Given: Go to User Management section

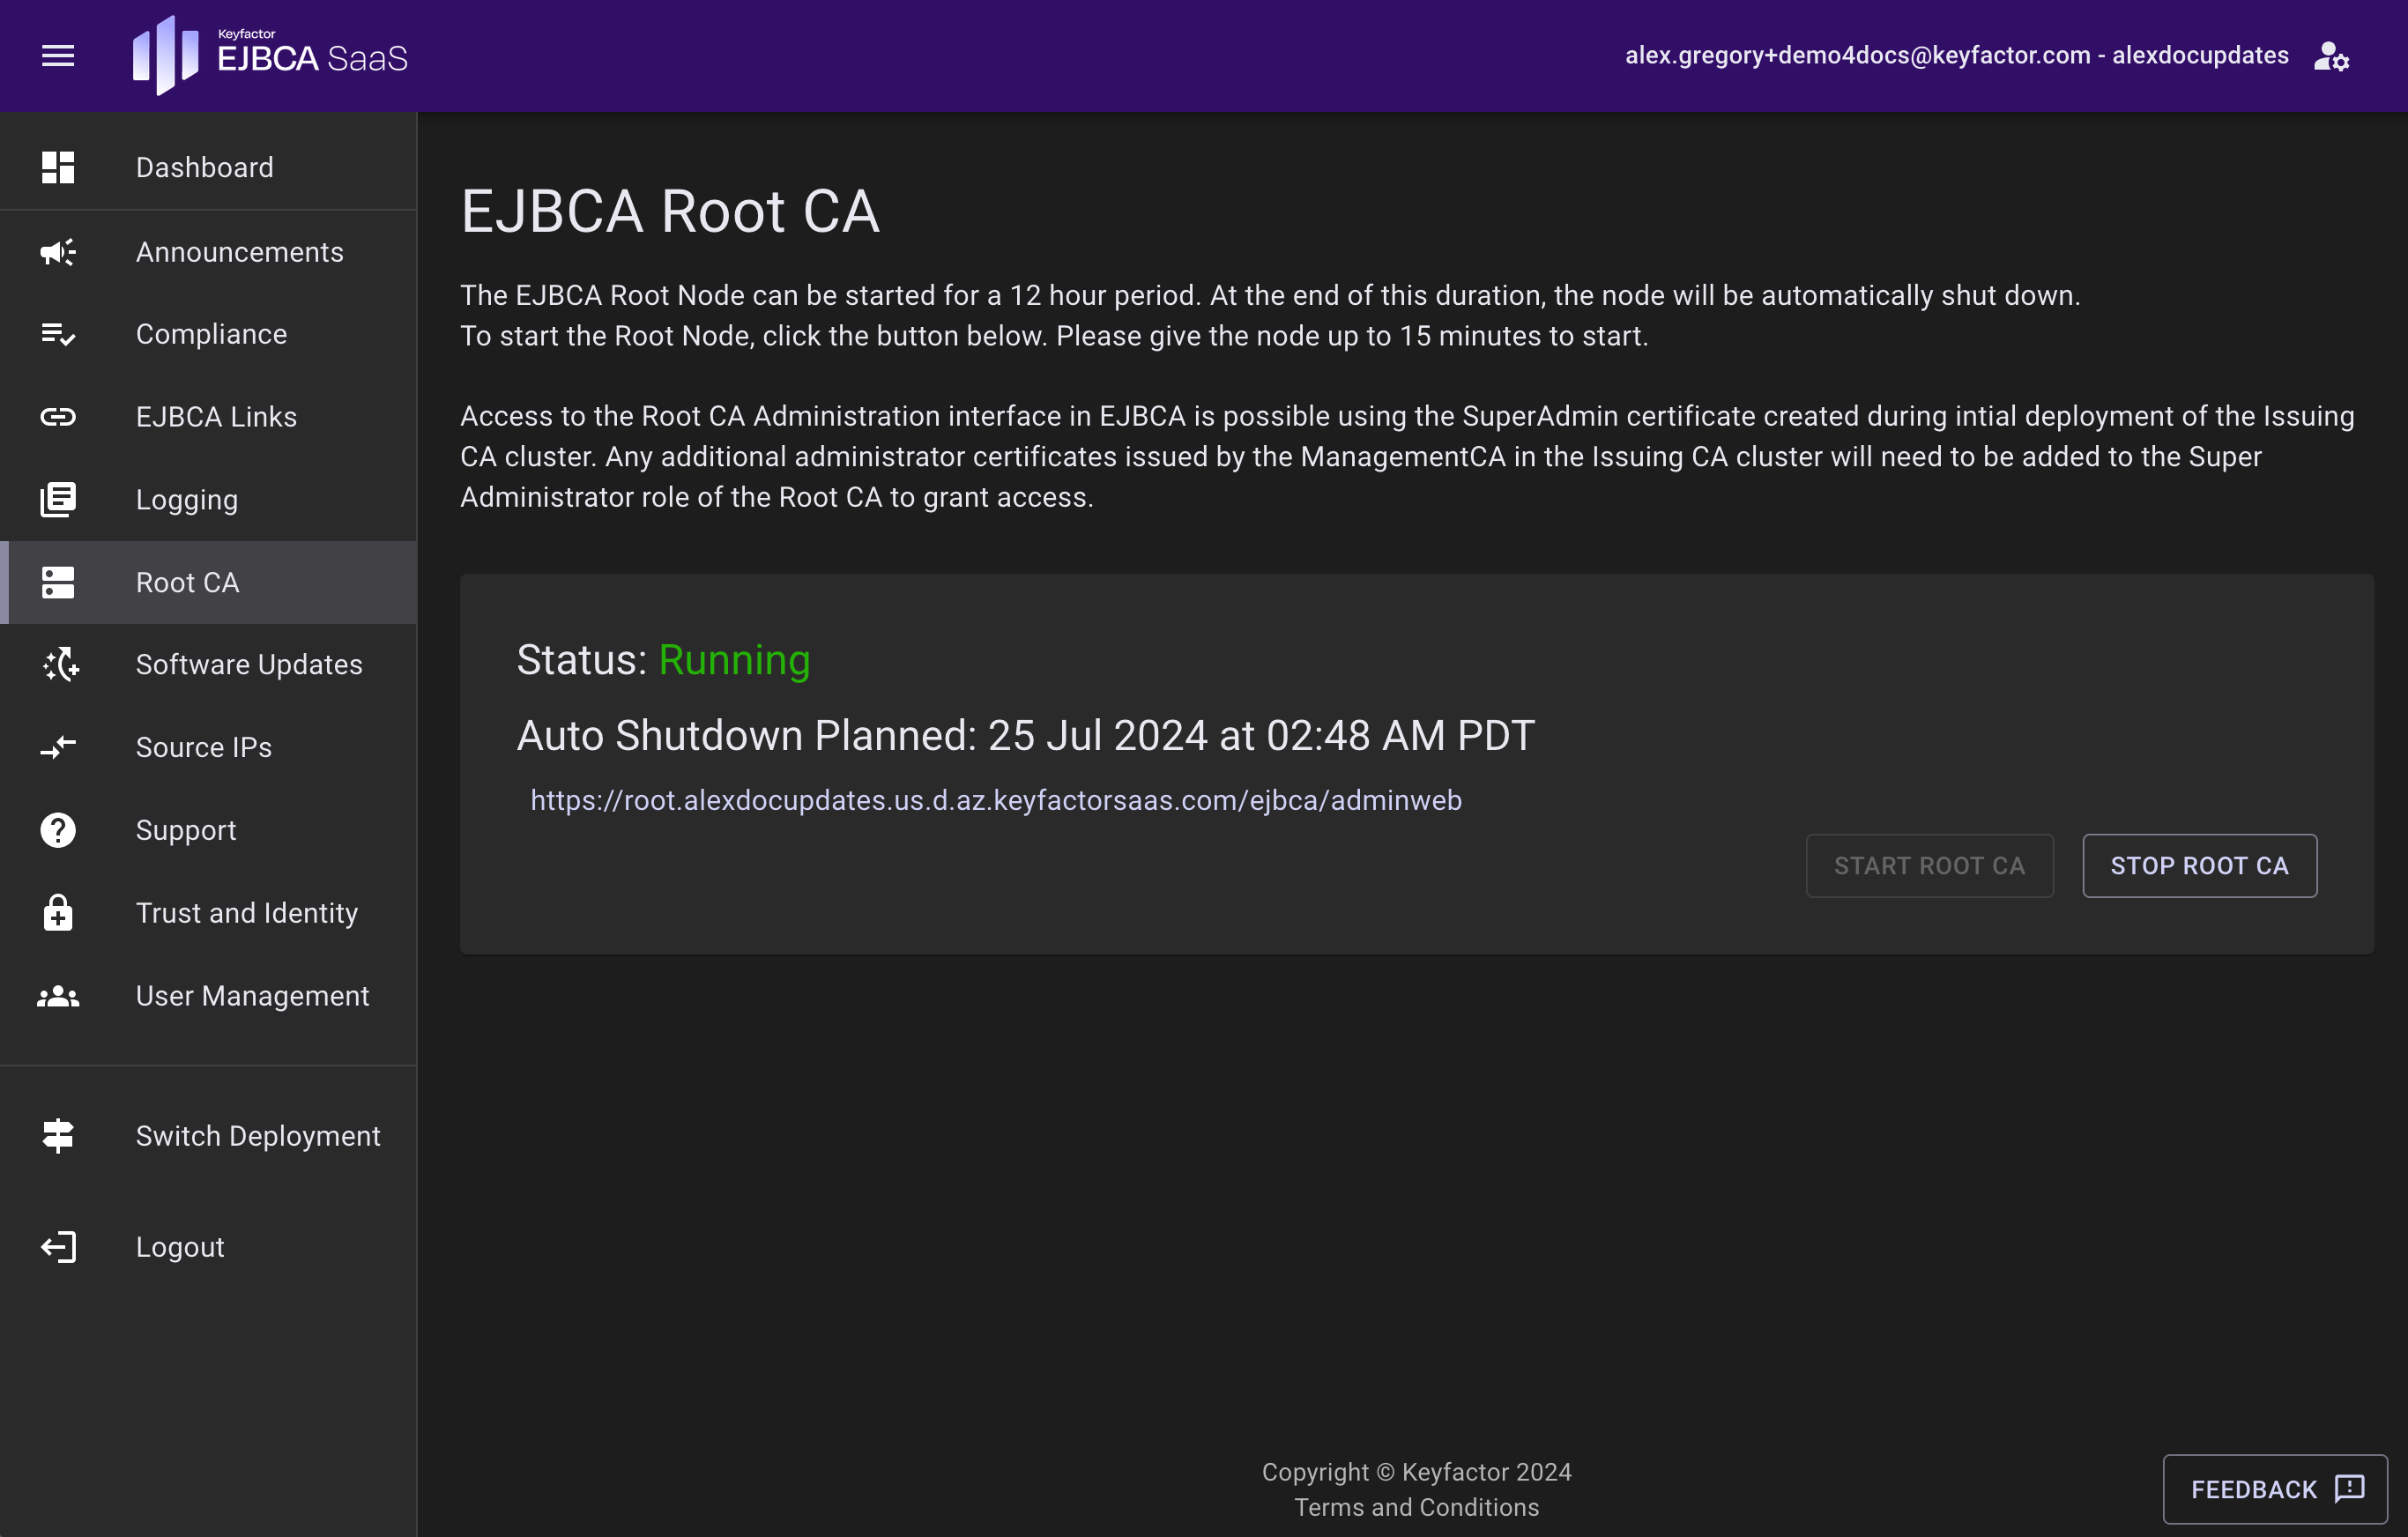Looking at the screenshot, I should coord(252,996).
